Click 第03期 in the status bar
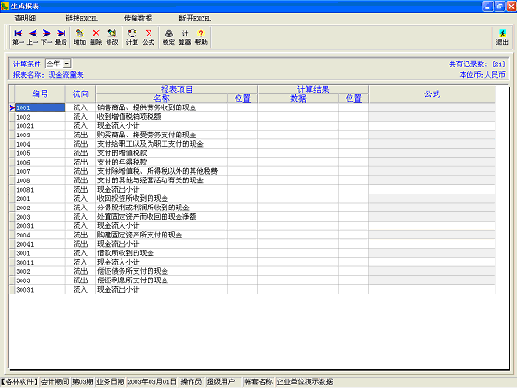This screenshot has height=388, width=517. coord(83,382)
